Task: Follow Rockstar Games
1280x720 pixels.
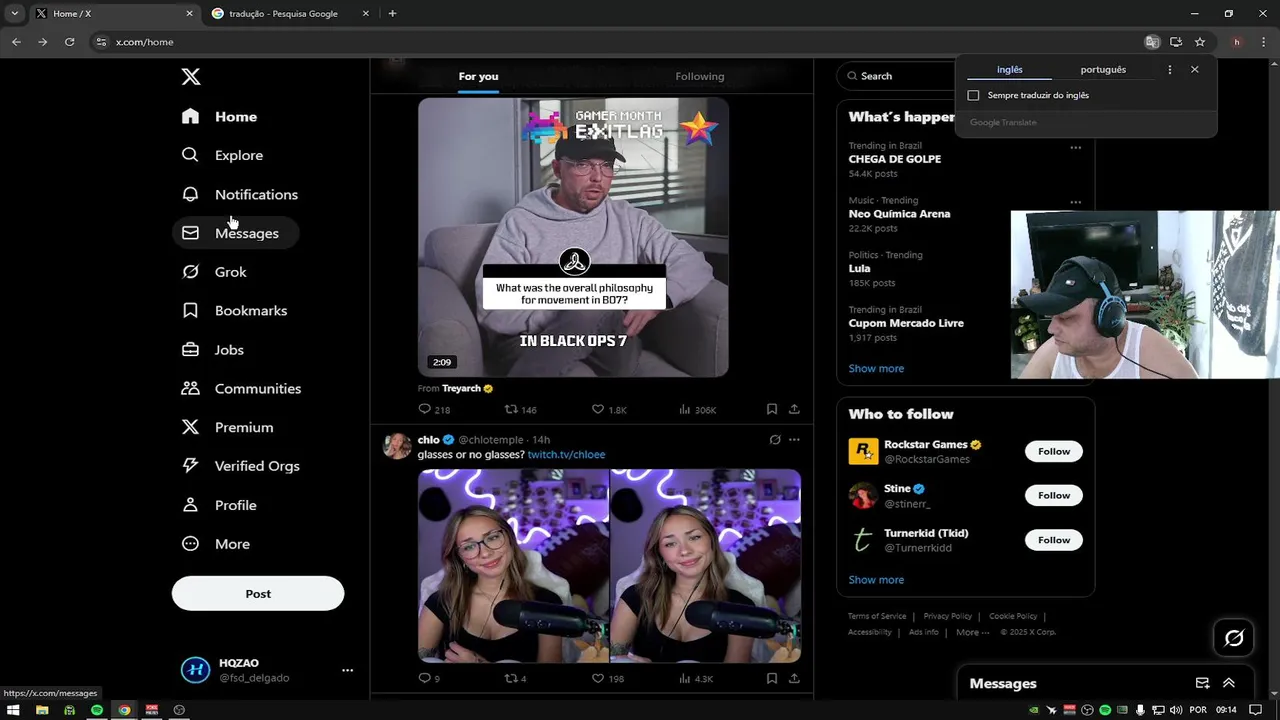Action: 1053,451
